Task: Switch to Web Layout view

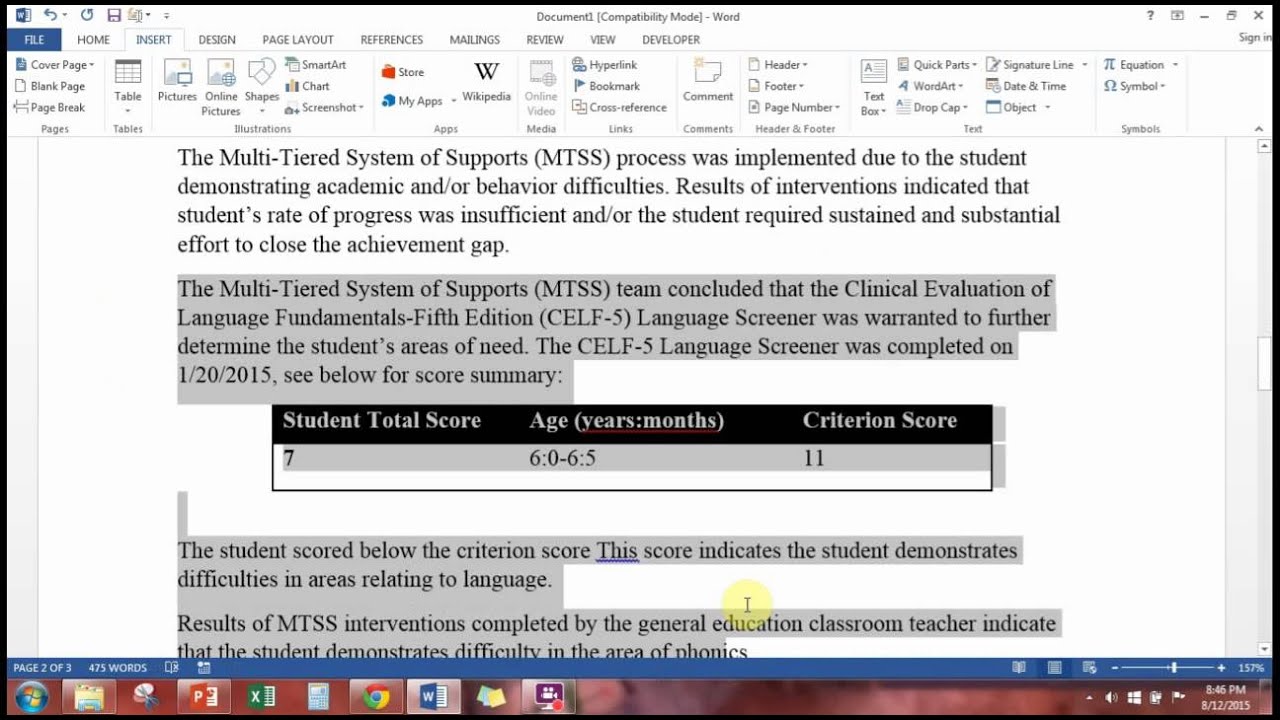Action: [1089, 667]
